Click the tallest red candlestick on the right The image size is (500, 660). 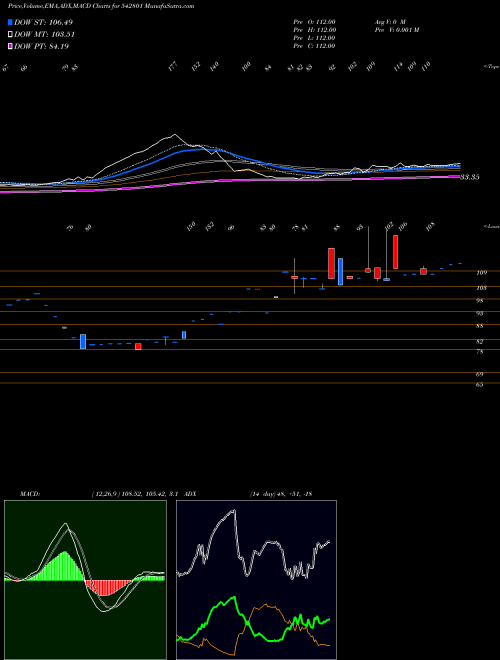coord(396,252)
